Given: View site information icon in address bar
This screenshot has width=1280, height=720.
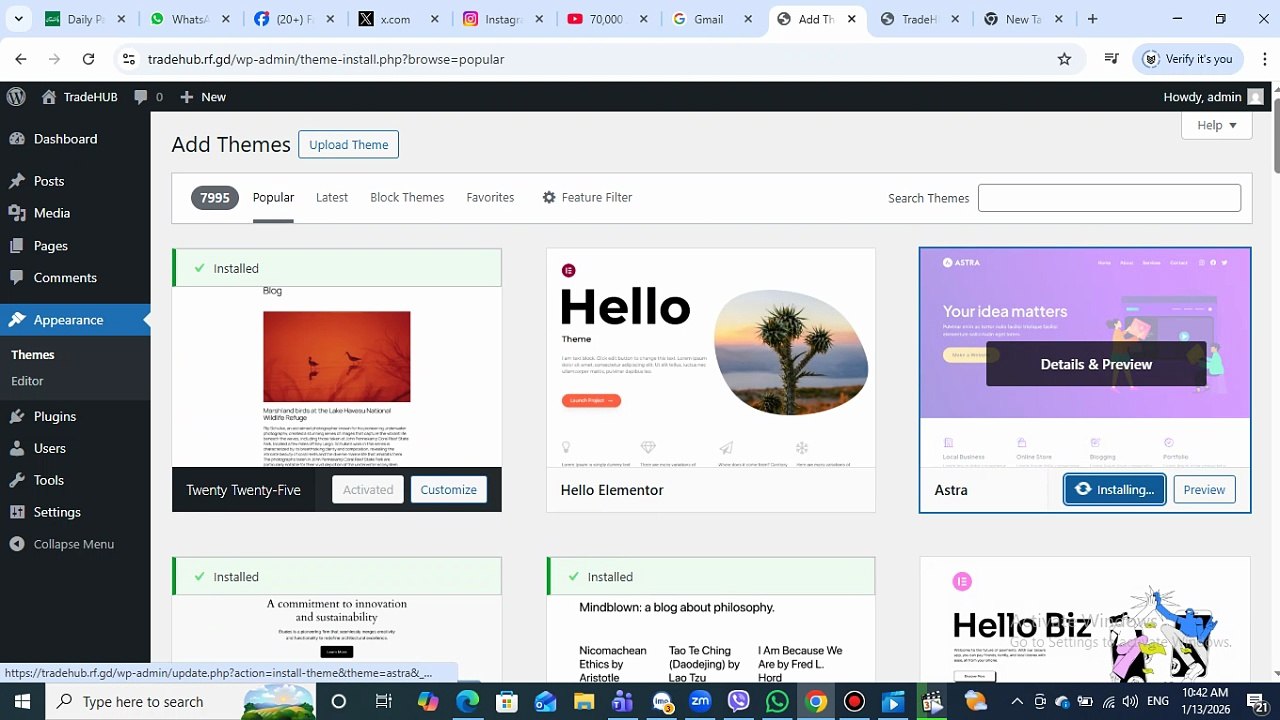Looking at the screenshot, I should pos(128,59).
